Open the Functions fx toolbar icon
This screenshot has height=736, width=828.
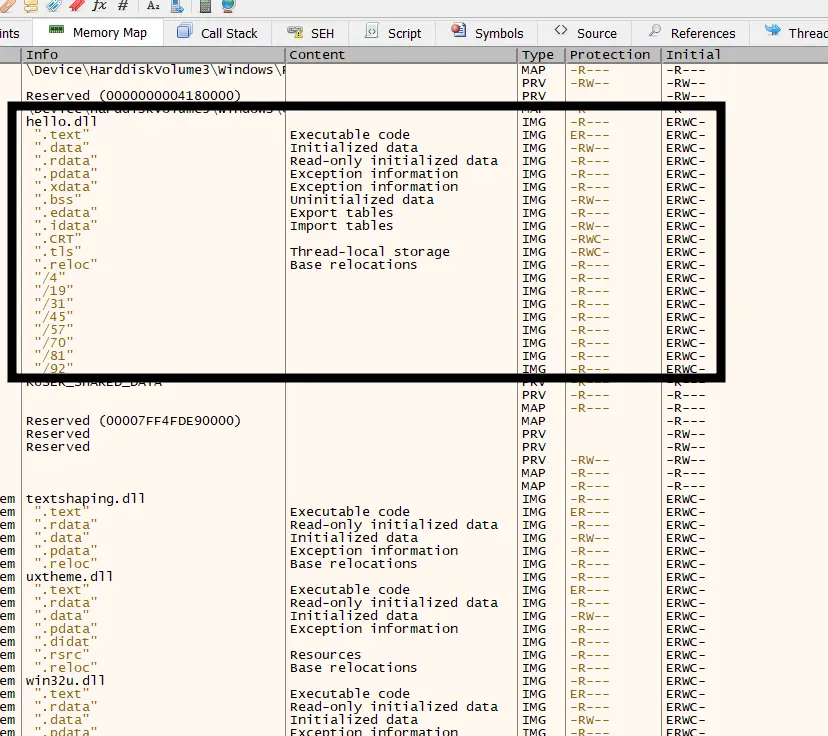[99, 6]
